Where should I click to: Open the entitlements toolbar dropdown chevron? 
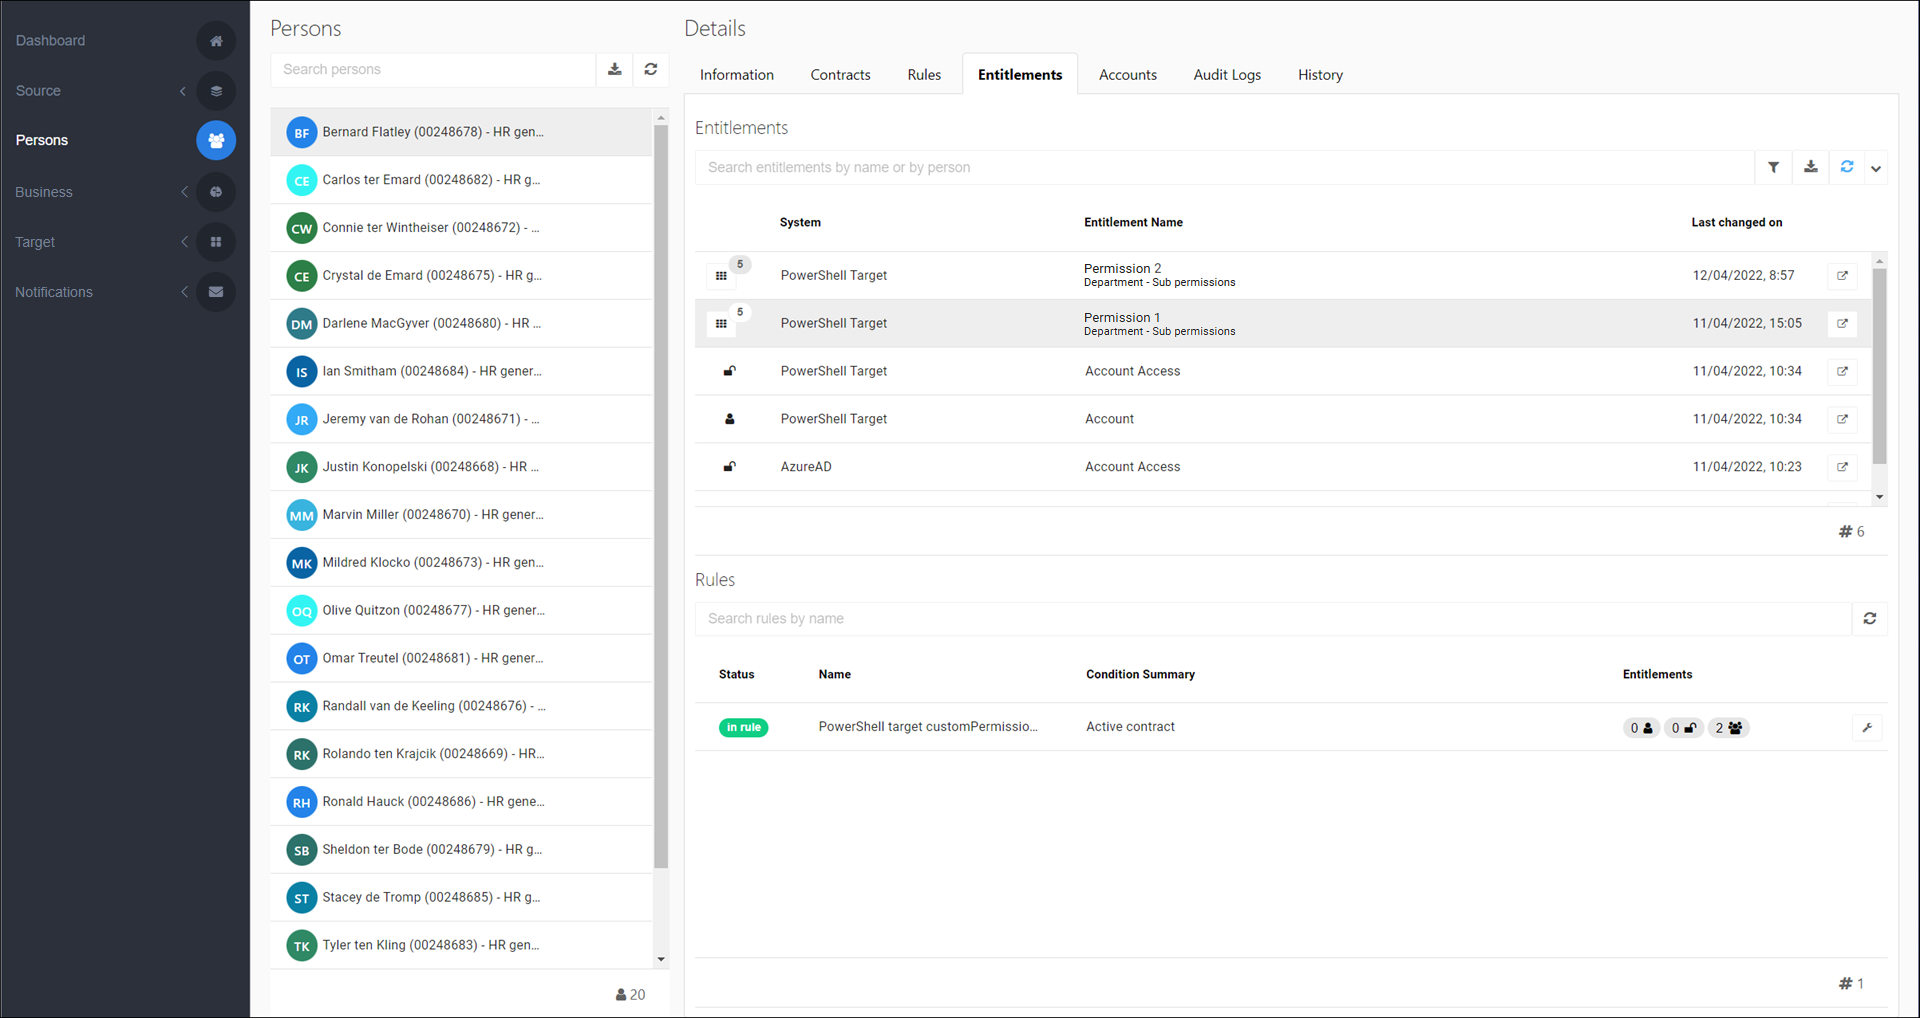(x=1876, y=168)
